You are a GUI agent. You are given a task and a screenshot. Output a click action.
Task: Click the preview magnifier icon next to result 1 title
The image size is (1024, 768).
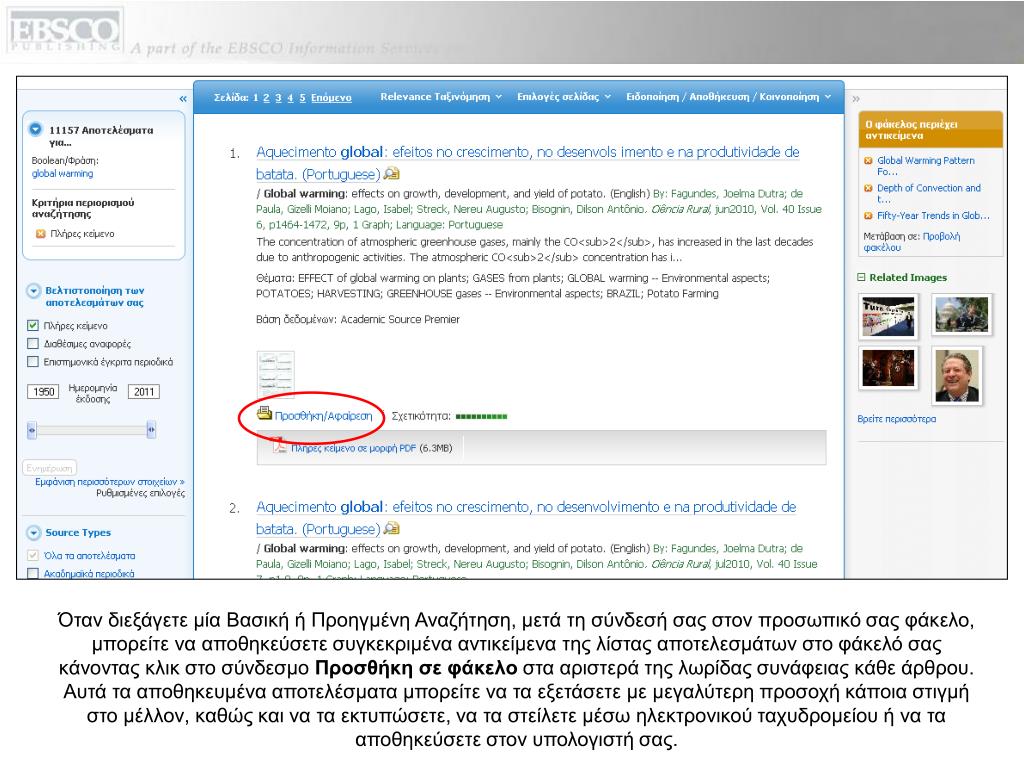[391, 174]
